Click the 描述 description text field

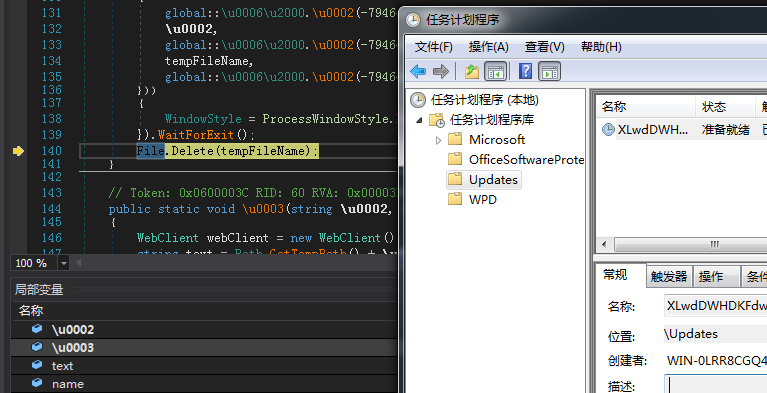[x=715, y=384]
